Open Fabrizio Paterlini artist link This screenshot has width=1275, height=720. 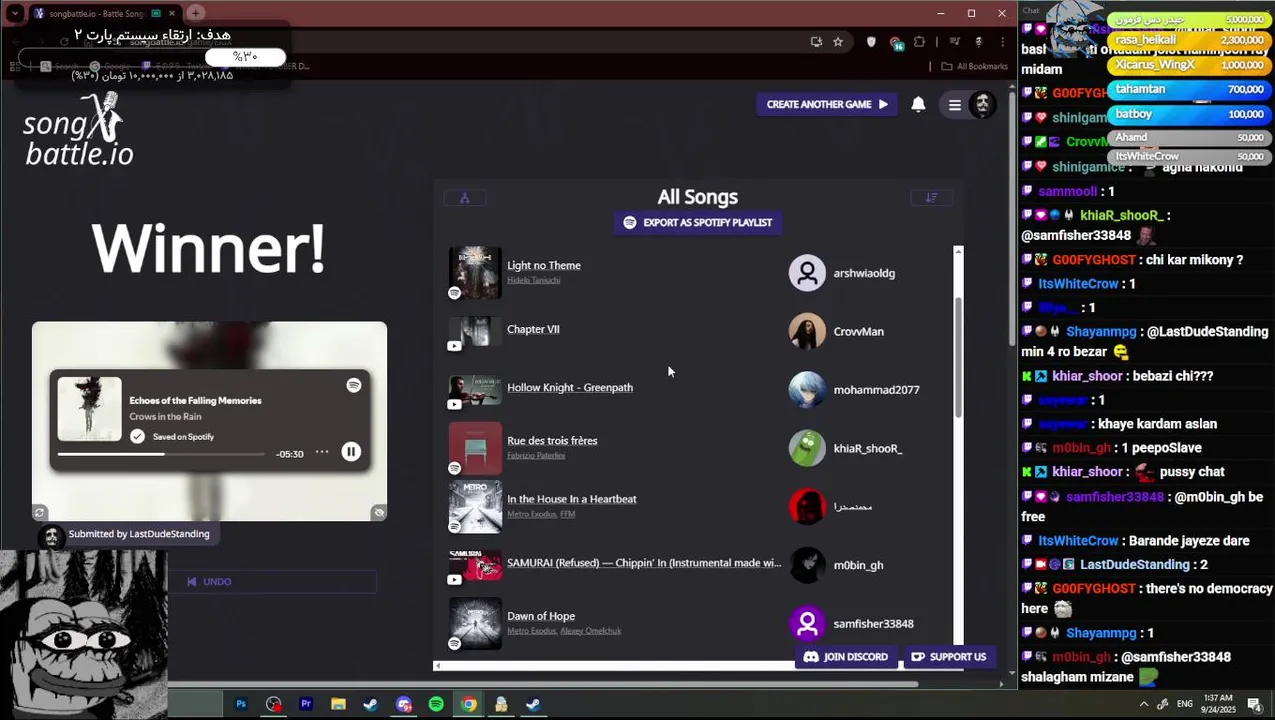pyautogui.click(x=536, y=455)
